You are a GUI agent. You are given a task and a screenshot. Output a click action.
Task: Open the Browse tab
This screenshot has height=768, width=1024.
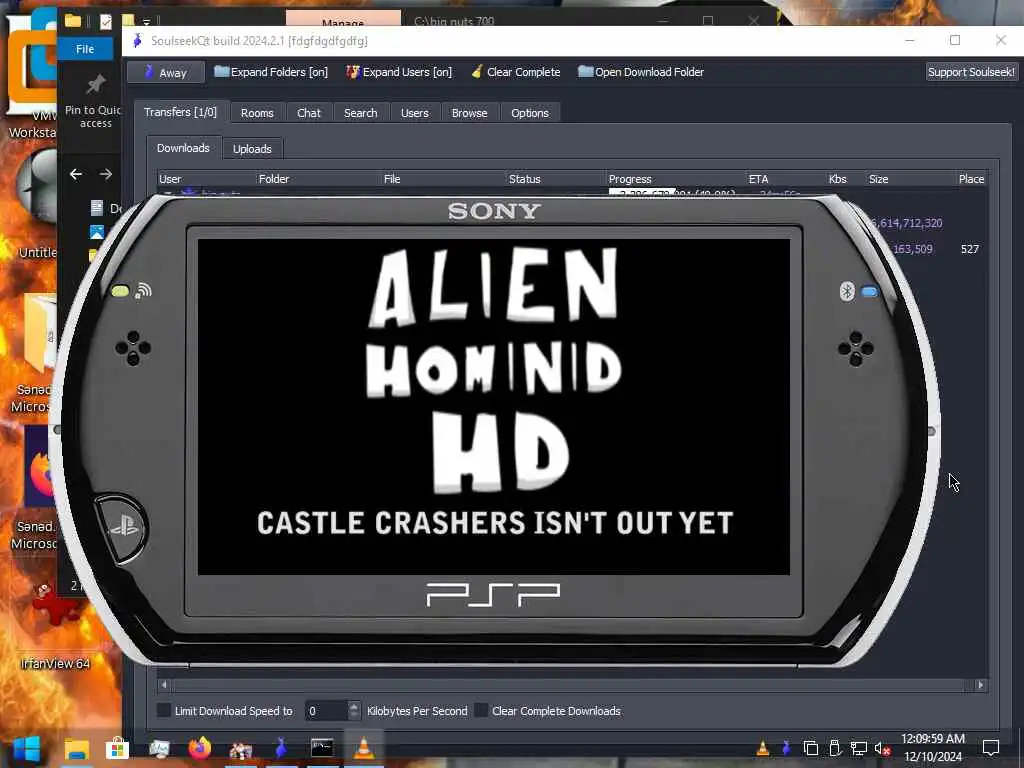(x=470, y=113)
